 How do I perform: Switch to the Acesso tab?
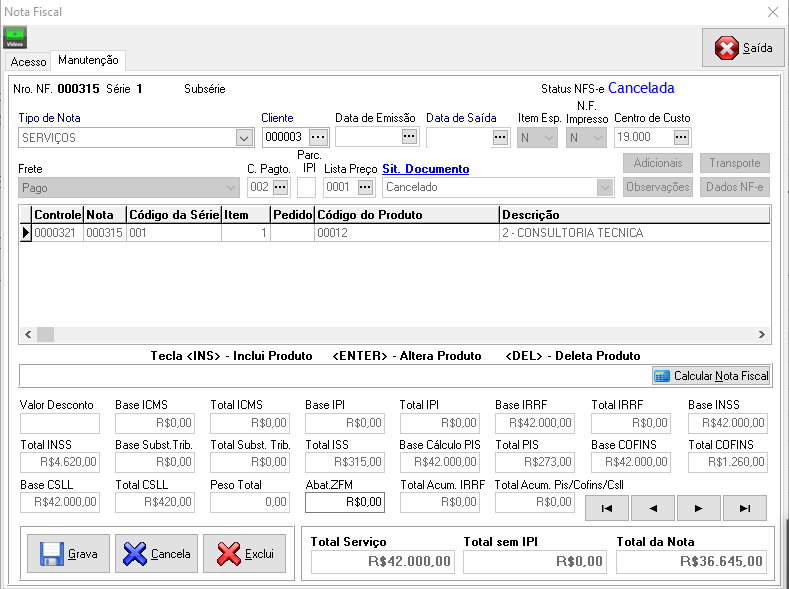[28, 62]
